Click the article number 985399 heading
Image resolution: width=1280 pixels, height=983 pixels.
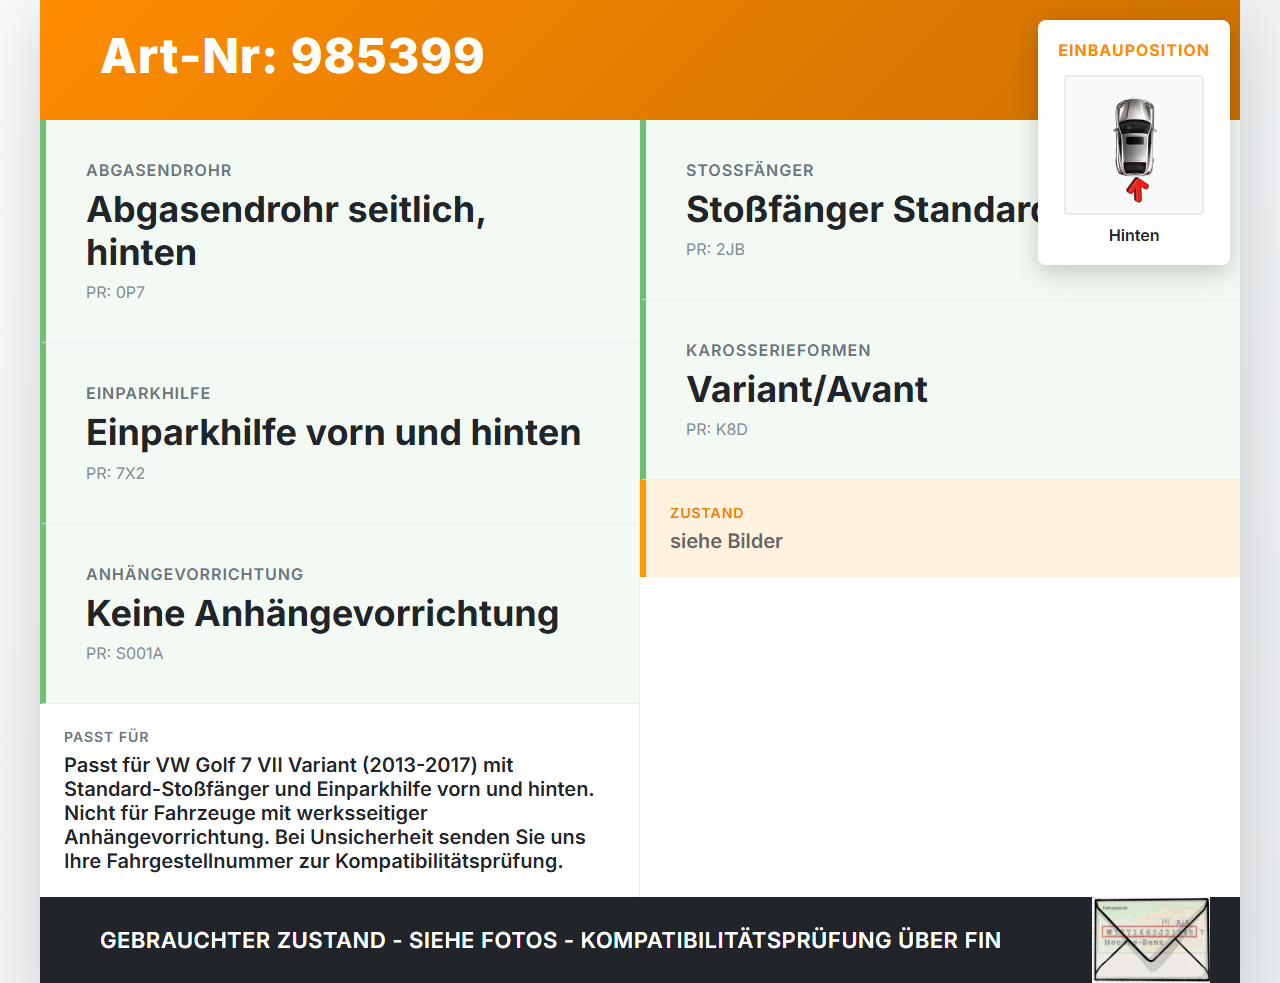(x=292, y=57)
